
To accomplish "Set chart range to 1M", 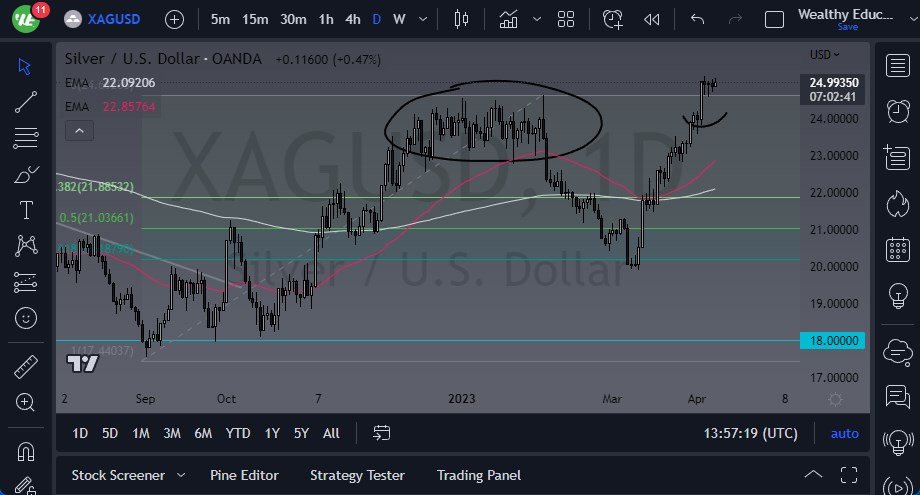I will click(x=141, y=433).
